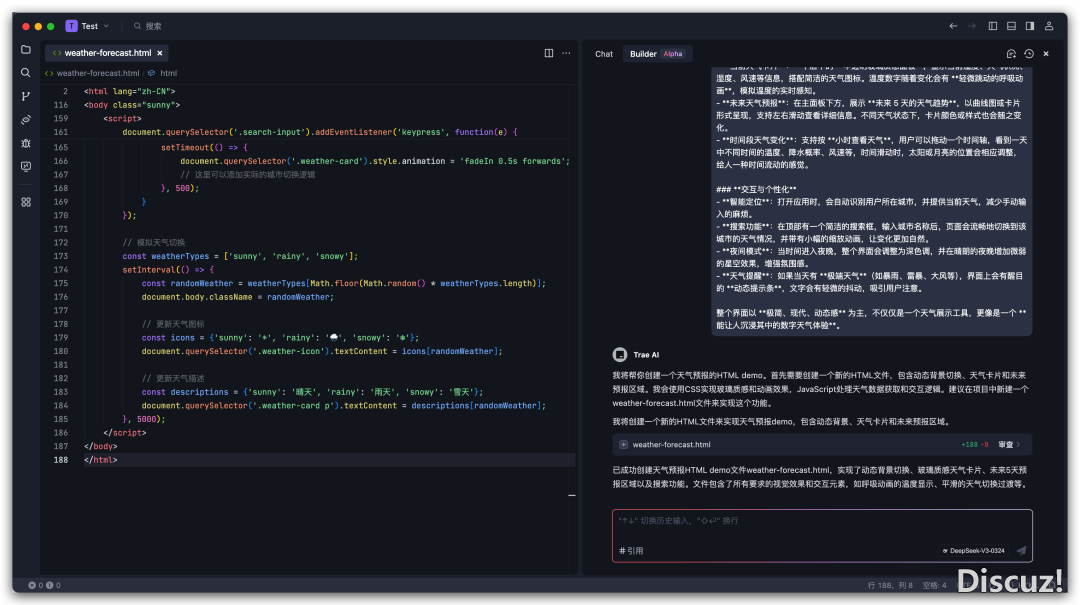Open the file Explorer in the sidebar
The height and width of the screenshot is (605, 1080).
(x=26, y=50)
